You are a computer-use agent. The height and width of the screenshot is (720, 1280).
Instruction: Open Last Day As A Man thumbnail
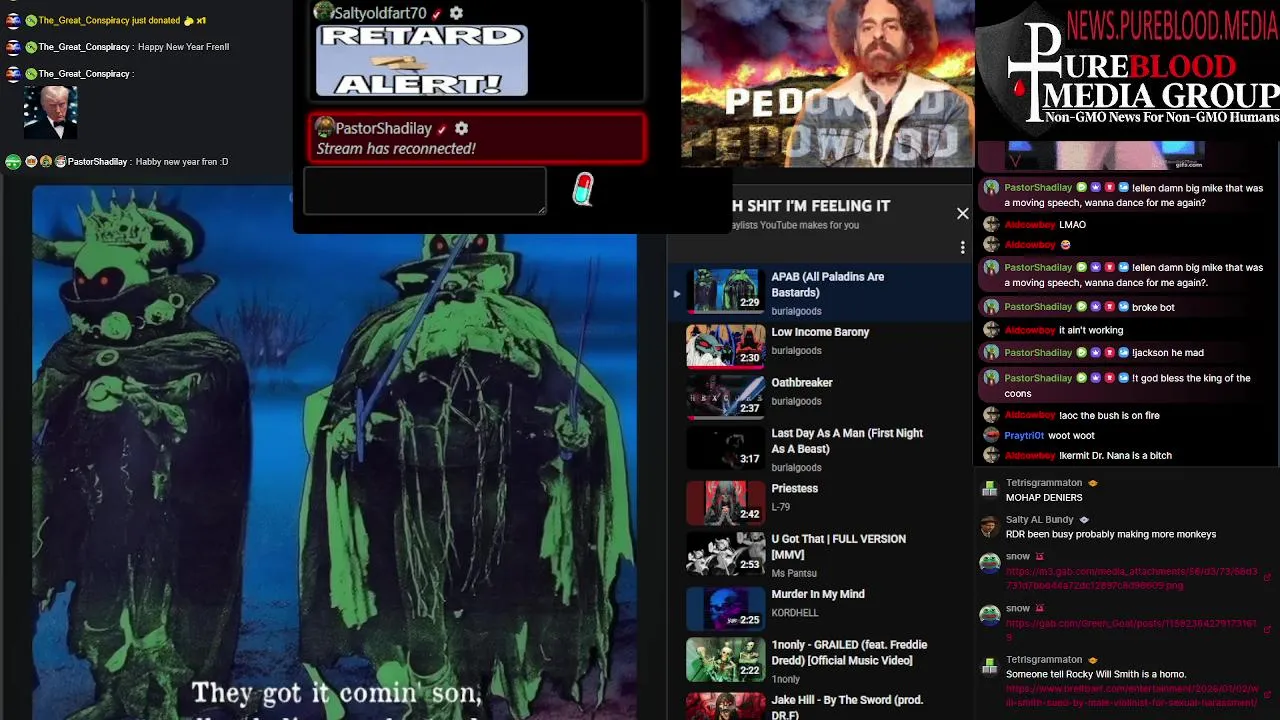(x=725, y=447)
